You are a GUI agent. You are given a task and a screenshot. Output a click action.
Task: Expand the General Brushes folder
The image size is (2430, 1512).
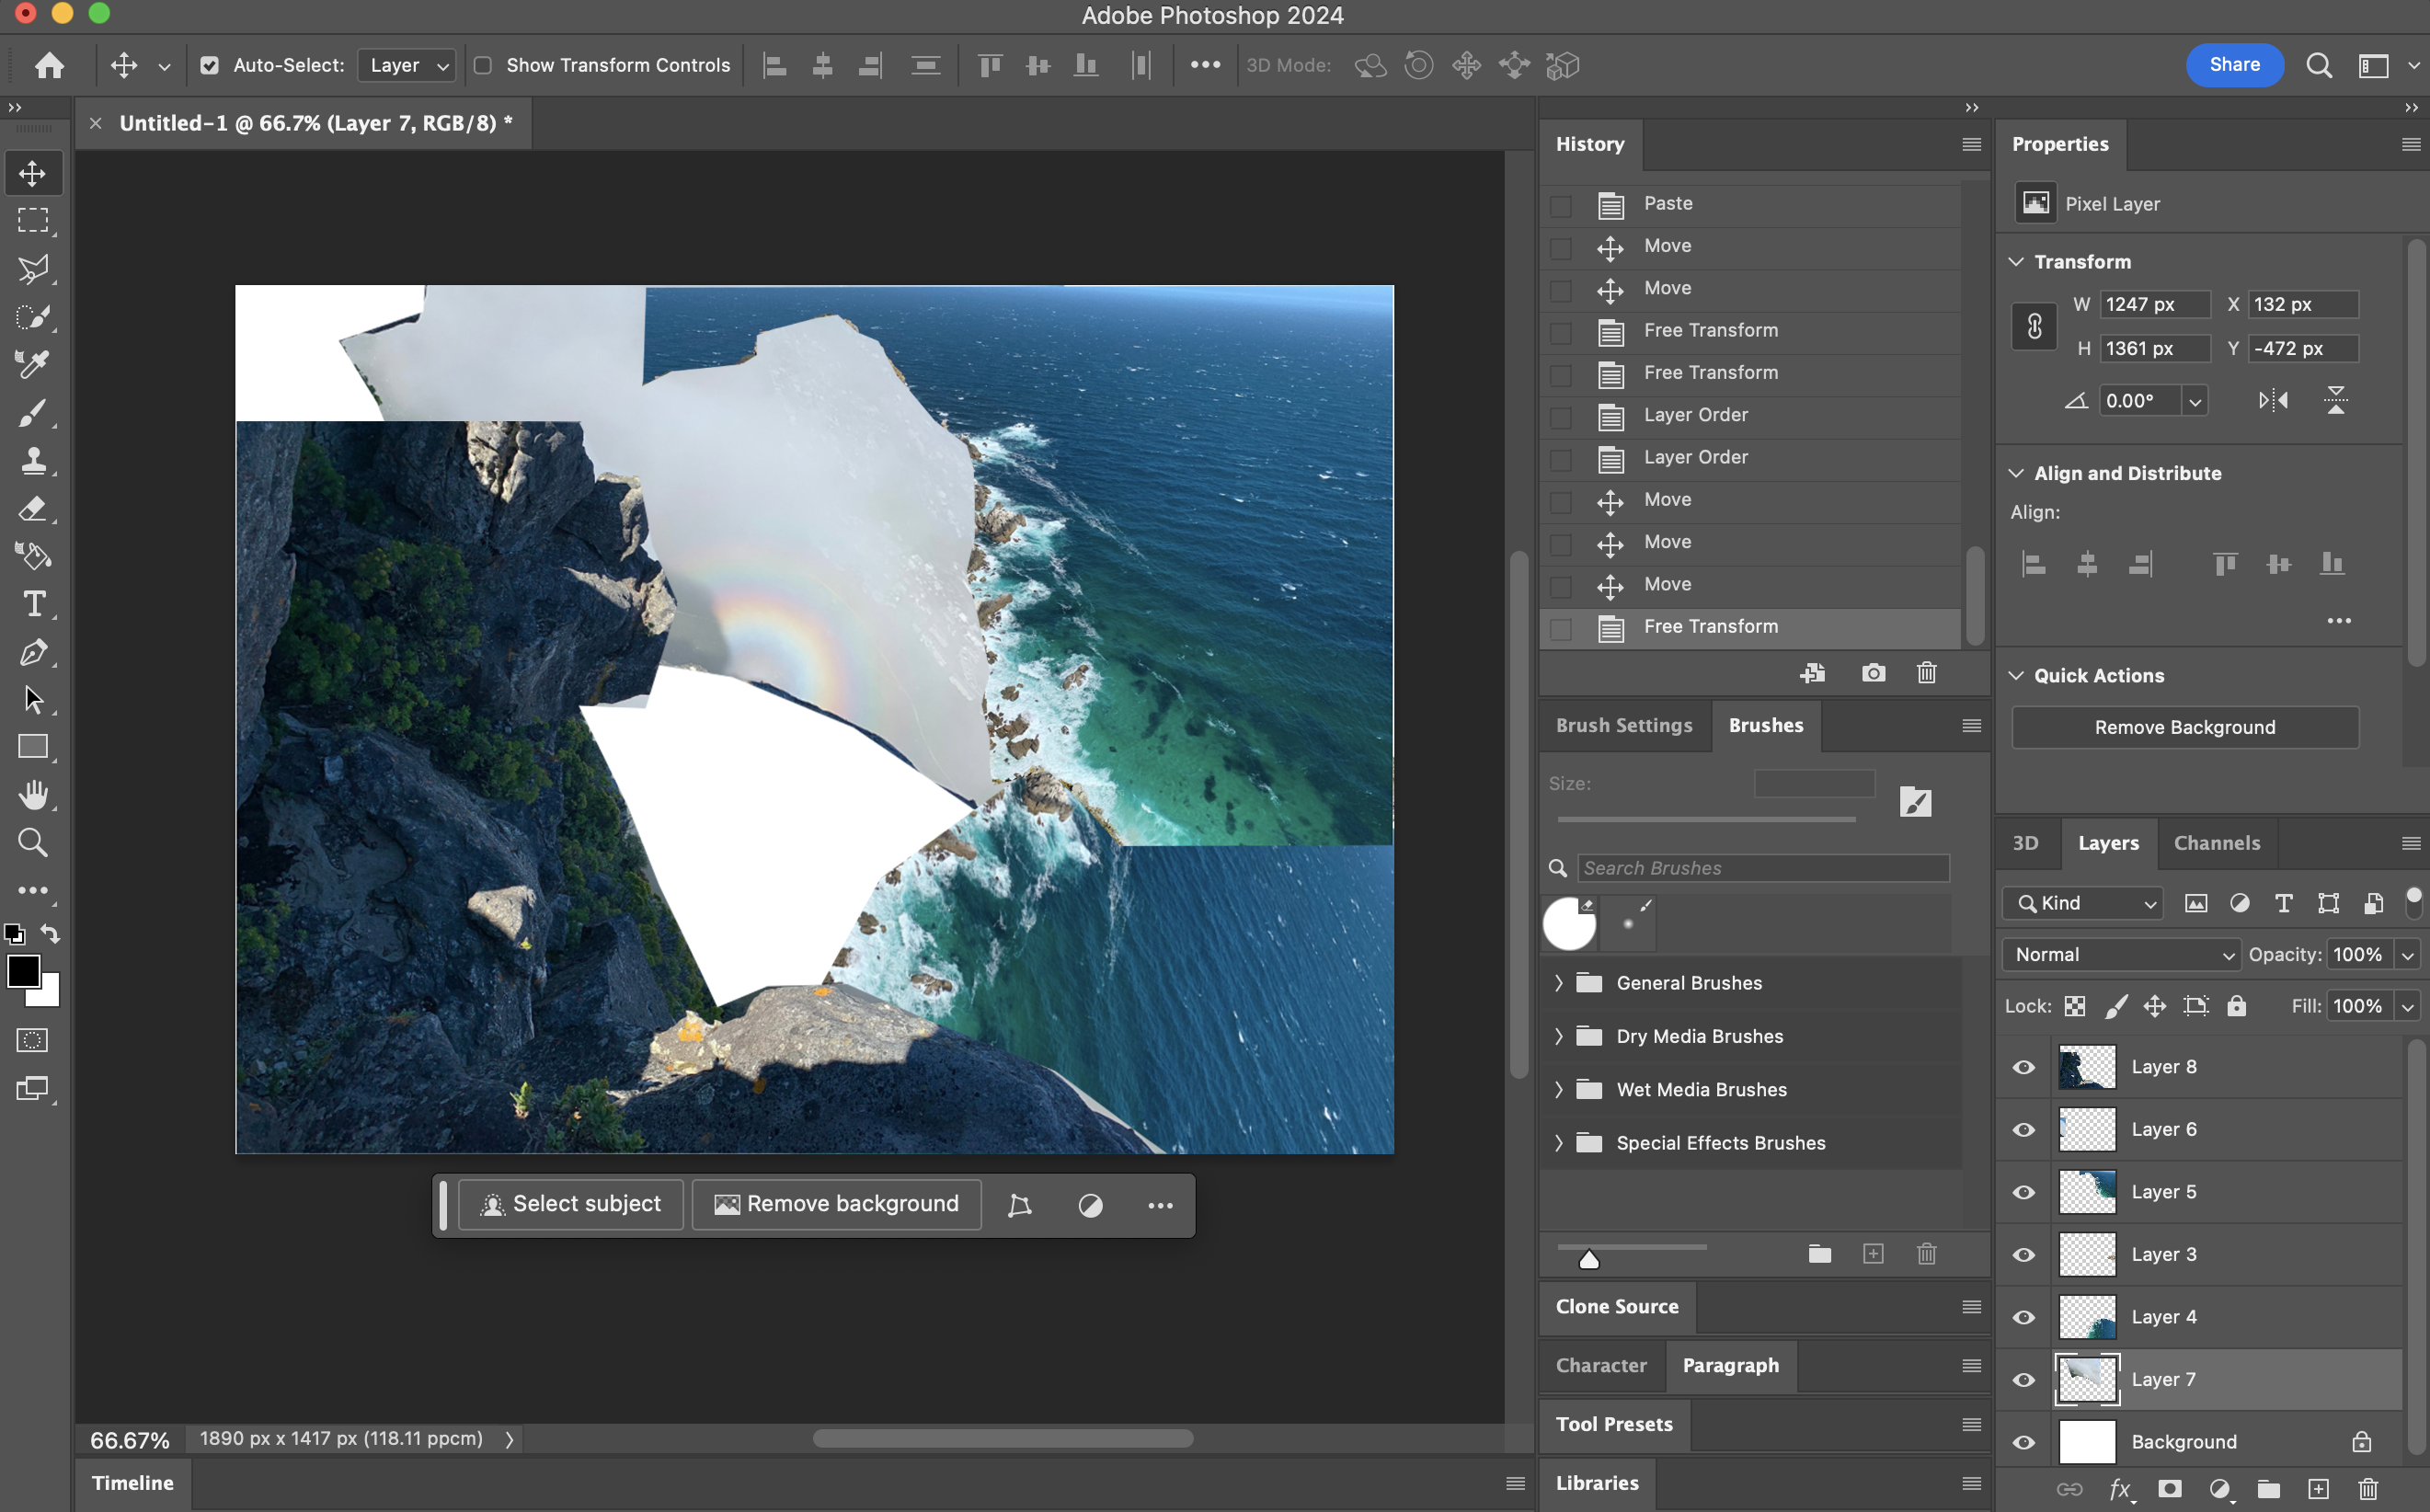point(1558,983)
